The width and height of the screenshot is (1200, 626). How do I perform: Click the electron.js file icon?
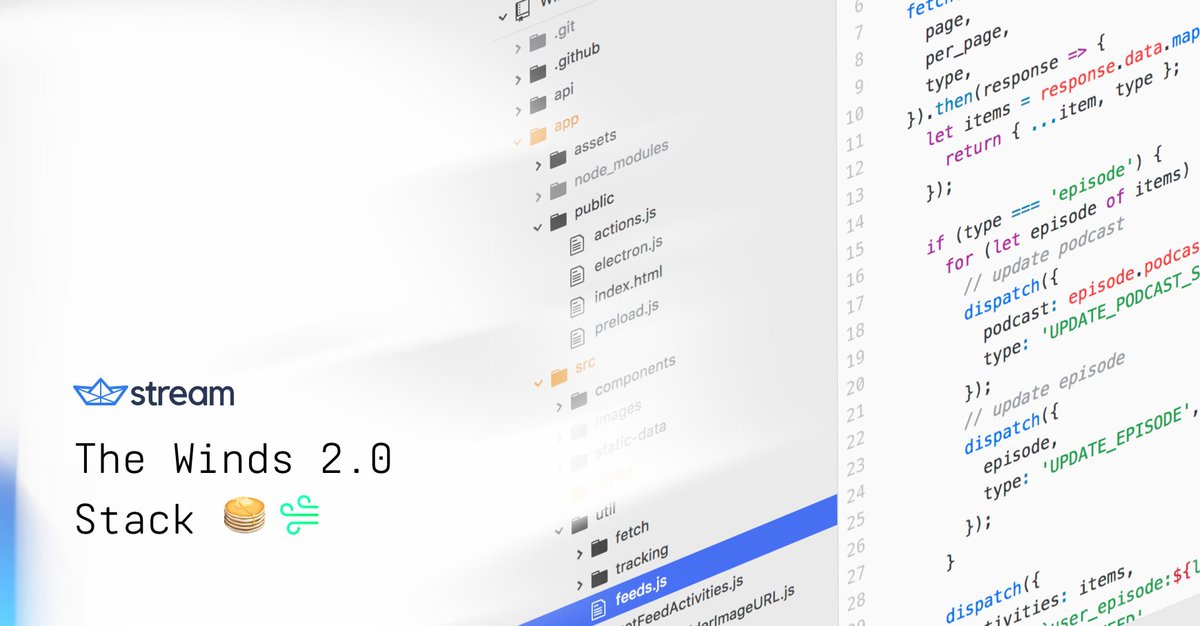pos(577,274)
